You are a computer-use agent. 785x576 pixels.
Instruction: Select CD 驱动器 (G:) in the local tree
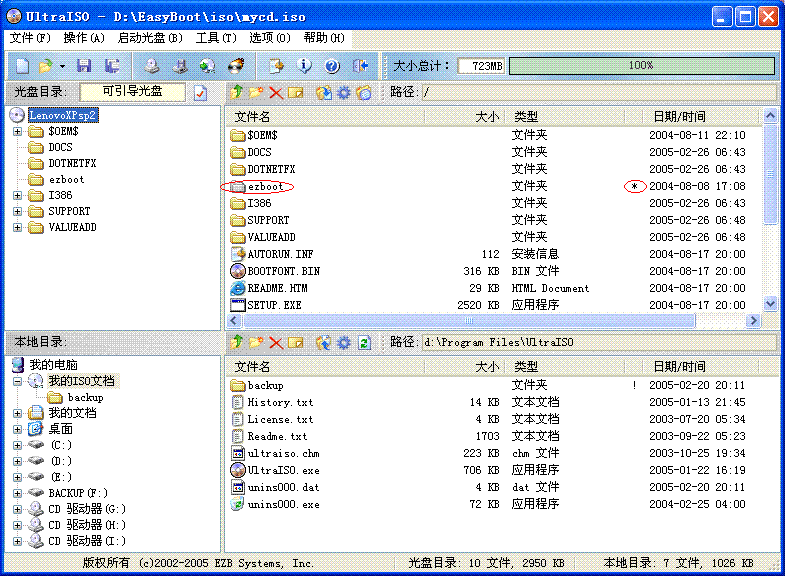coord(87,509)
